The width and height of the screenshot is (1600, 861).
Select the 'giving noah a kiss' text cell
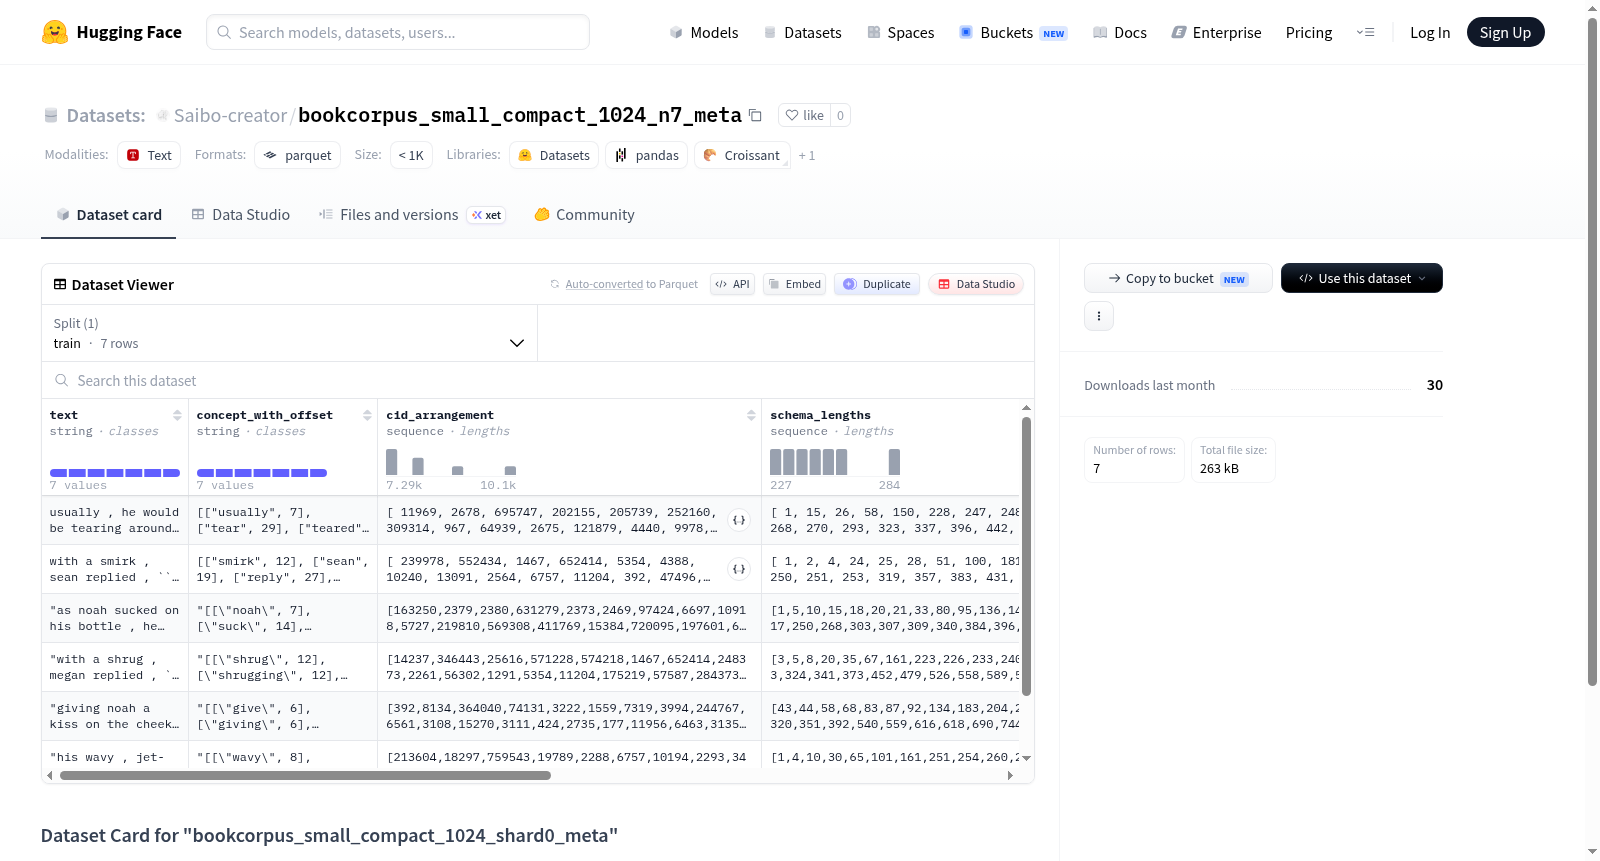pos(115,716)
